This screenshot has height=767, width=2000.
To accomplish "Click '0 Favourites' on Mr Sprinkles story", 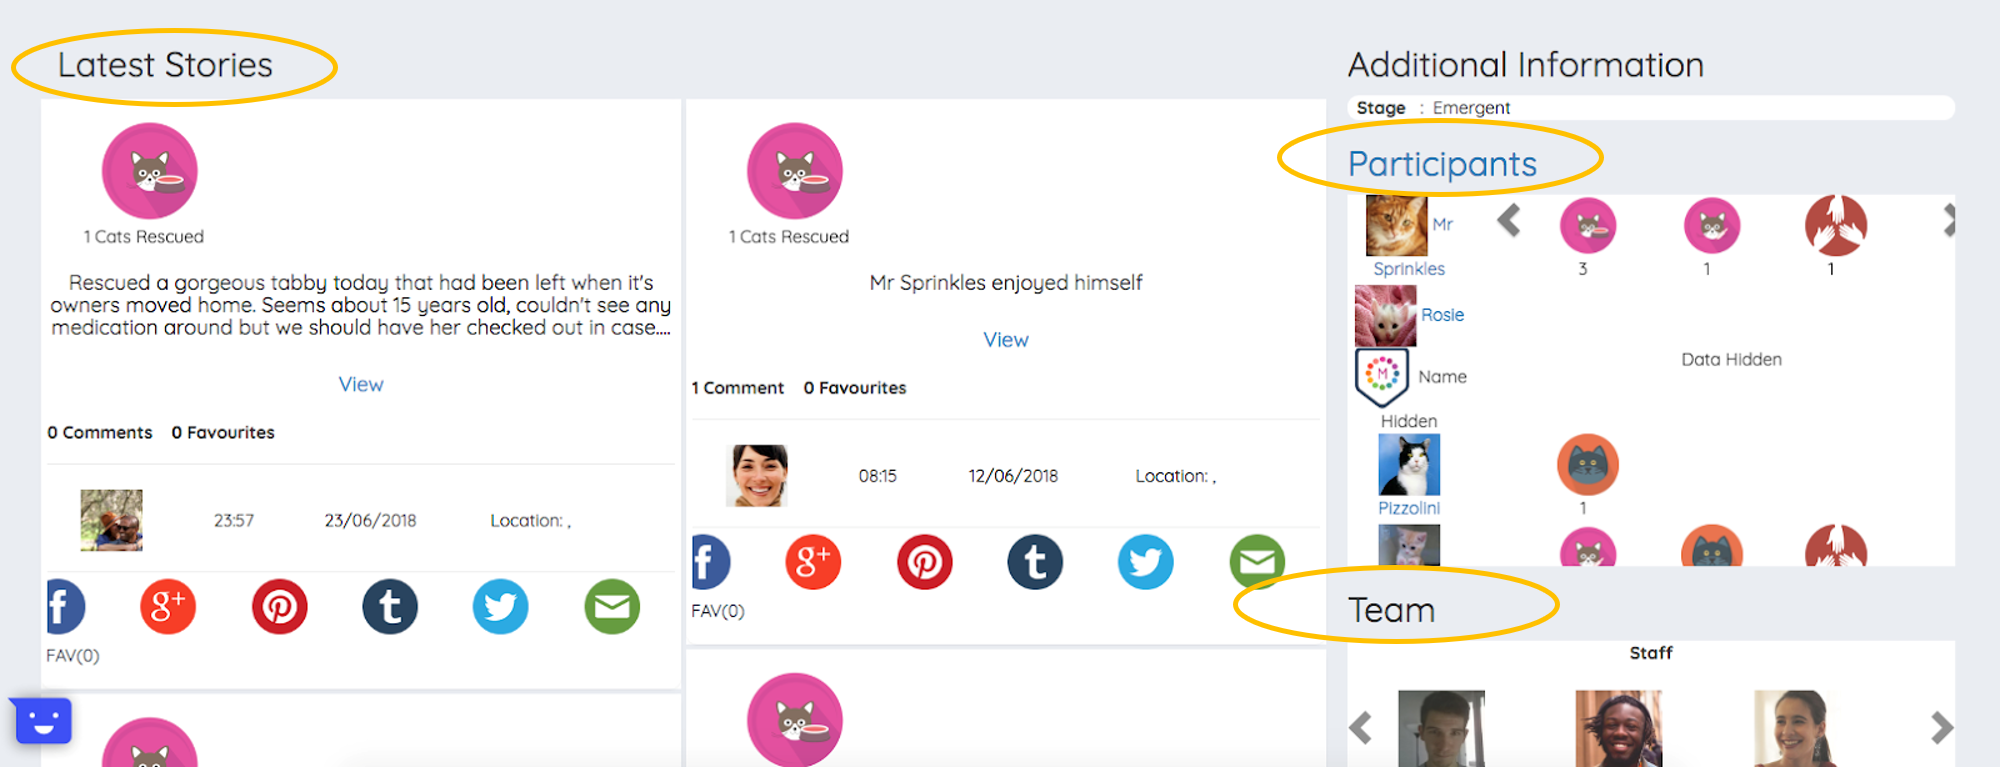I will (855, 388).
